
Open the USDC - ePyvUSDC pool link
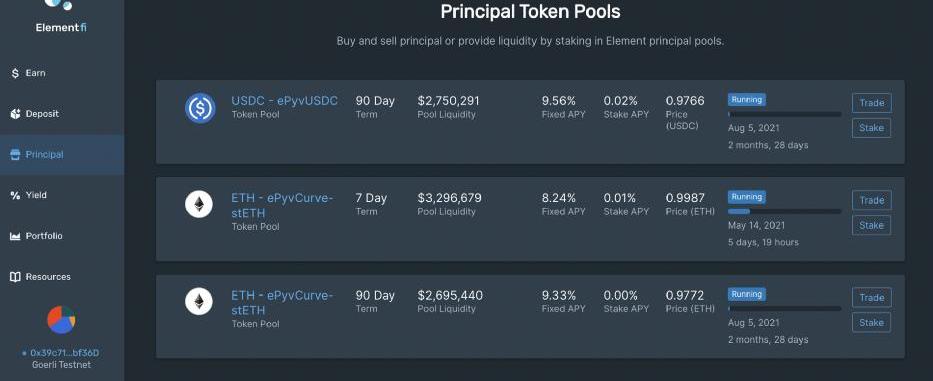pyautogui.click(x=284, y=101)
